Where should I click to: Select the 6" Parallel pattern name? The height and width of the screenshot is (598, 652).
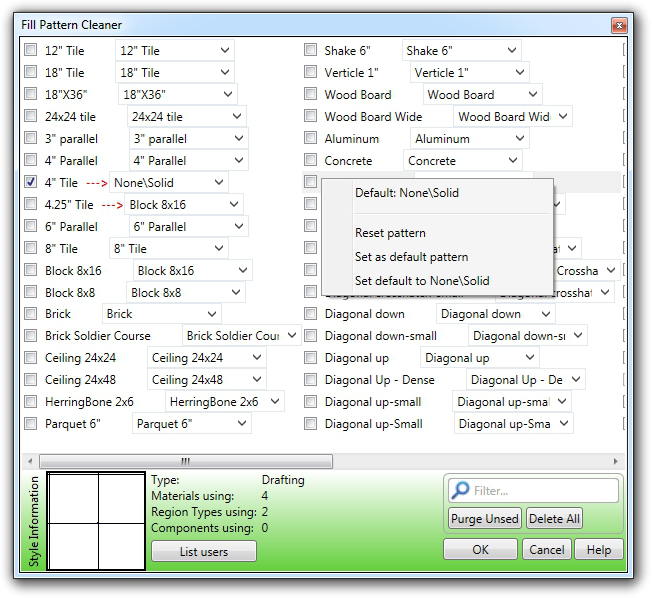click(71, 227)
